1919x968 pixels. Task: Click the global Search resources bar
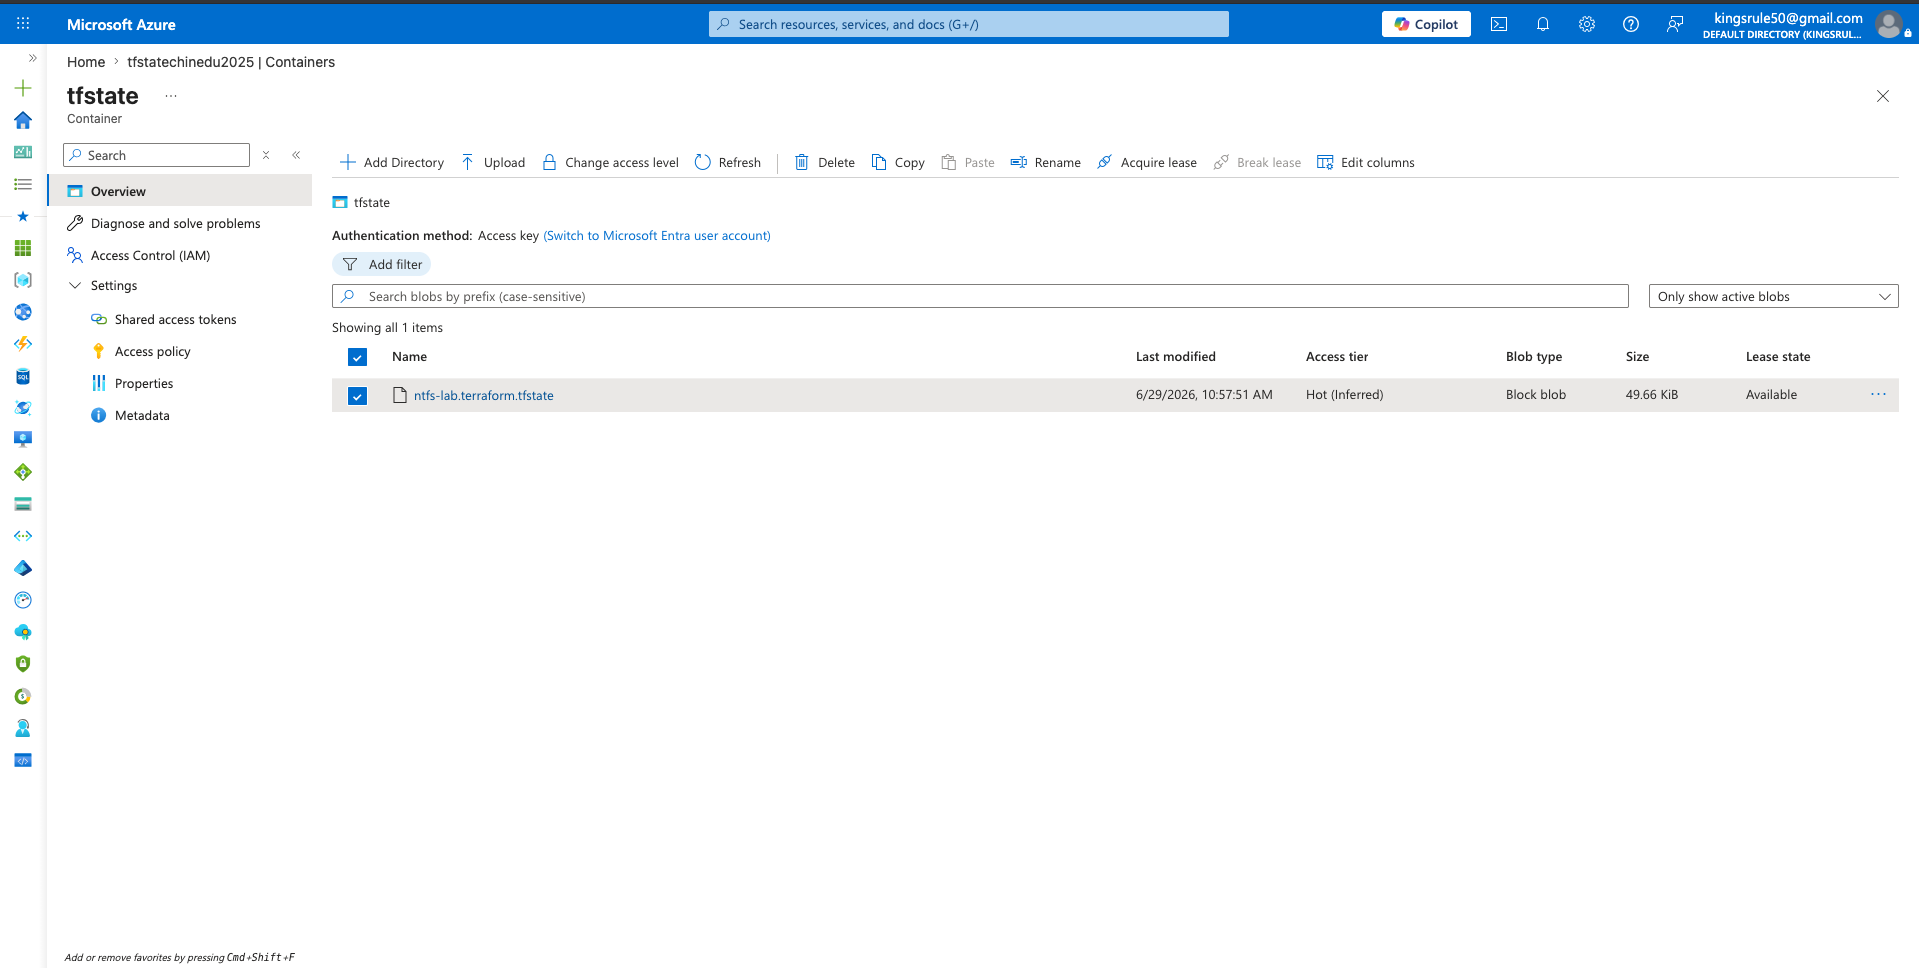pyautogui.click(x=969, y=24)
